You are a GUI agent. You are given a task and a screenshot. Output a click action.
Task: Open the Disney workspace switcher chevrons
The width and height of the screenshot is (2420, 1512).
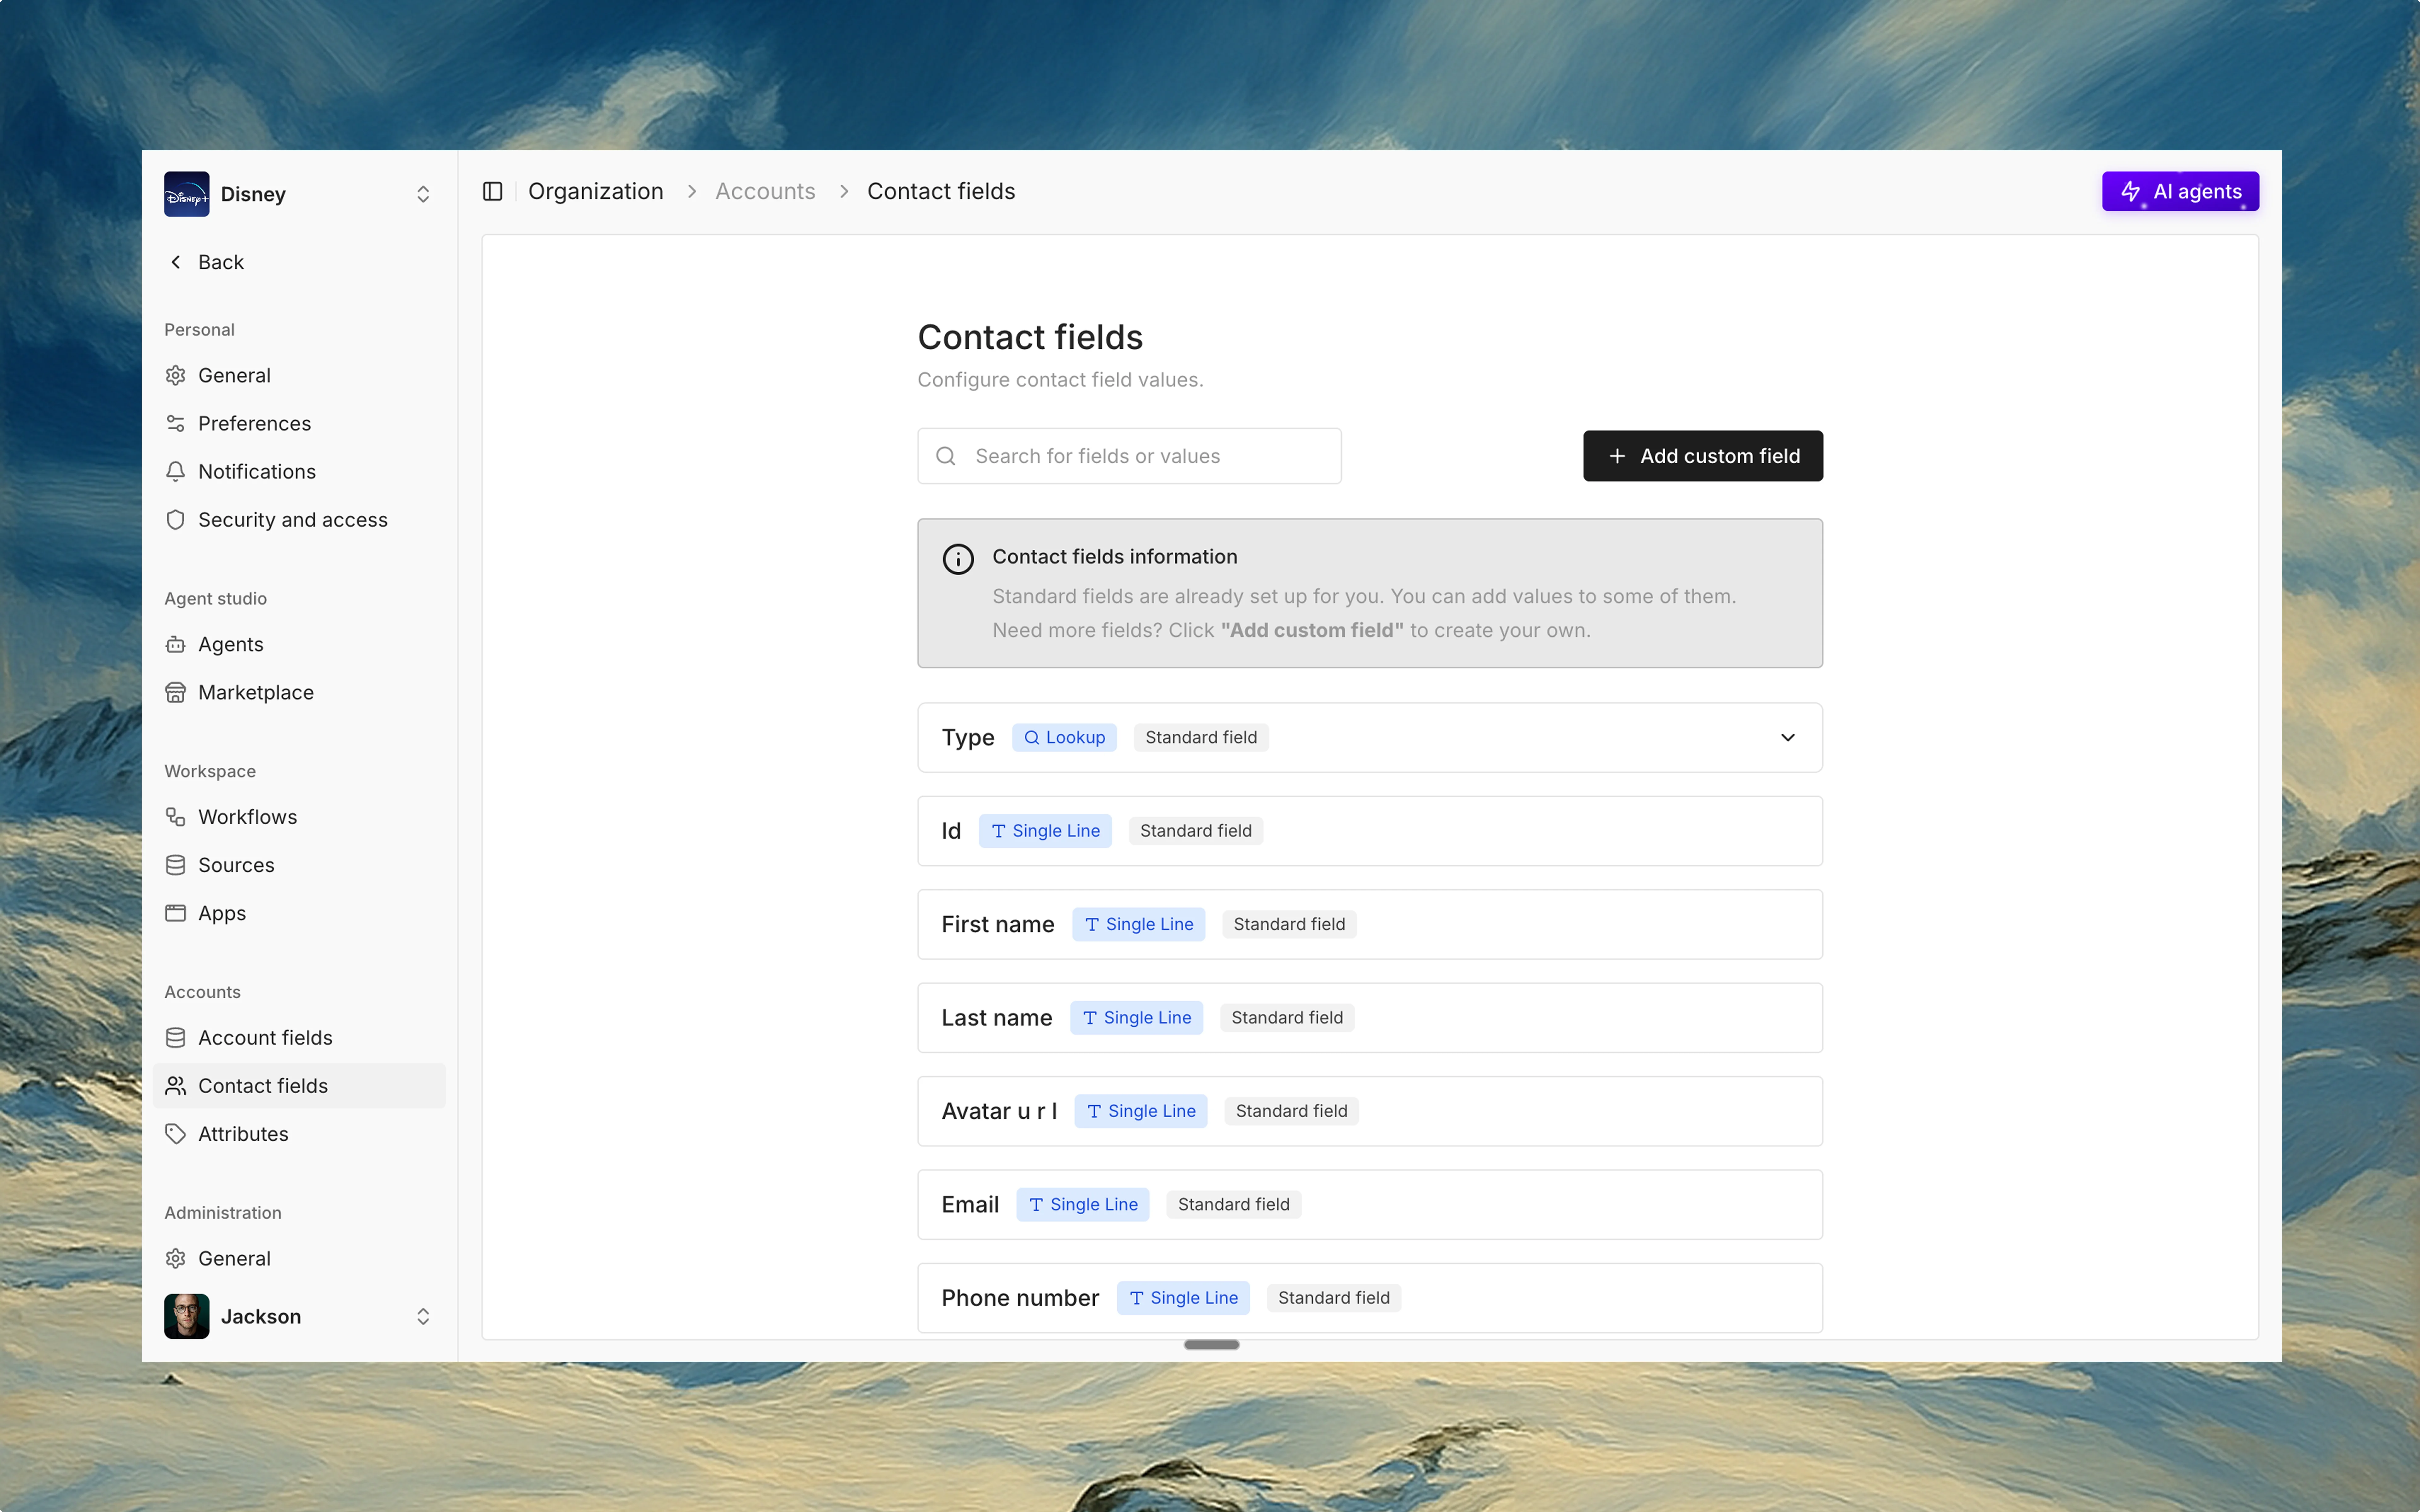click(x=423, y=194)
